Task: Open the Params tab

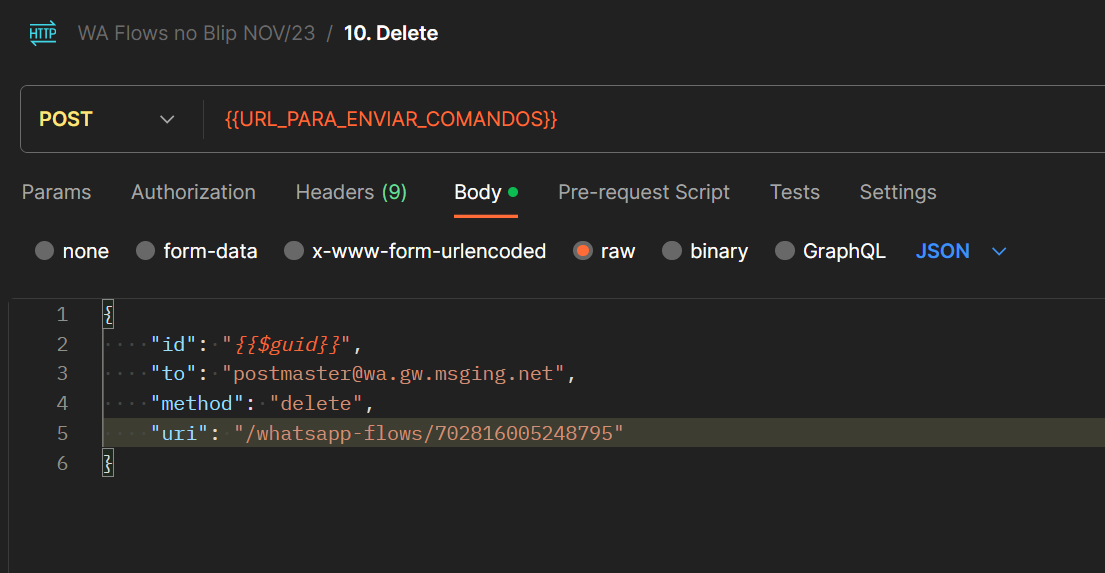Action: tap(56, 192)
